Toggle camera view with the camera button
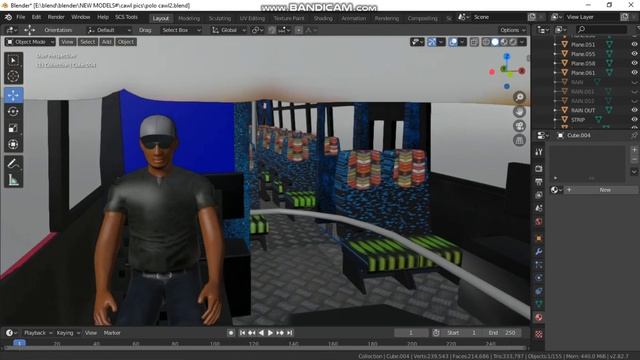 click(519, 126)
